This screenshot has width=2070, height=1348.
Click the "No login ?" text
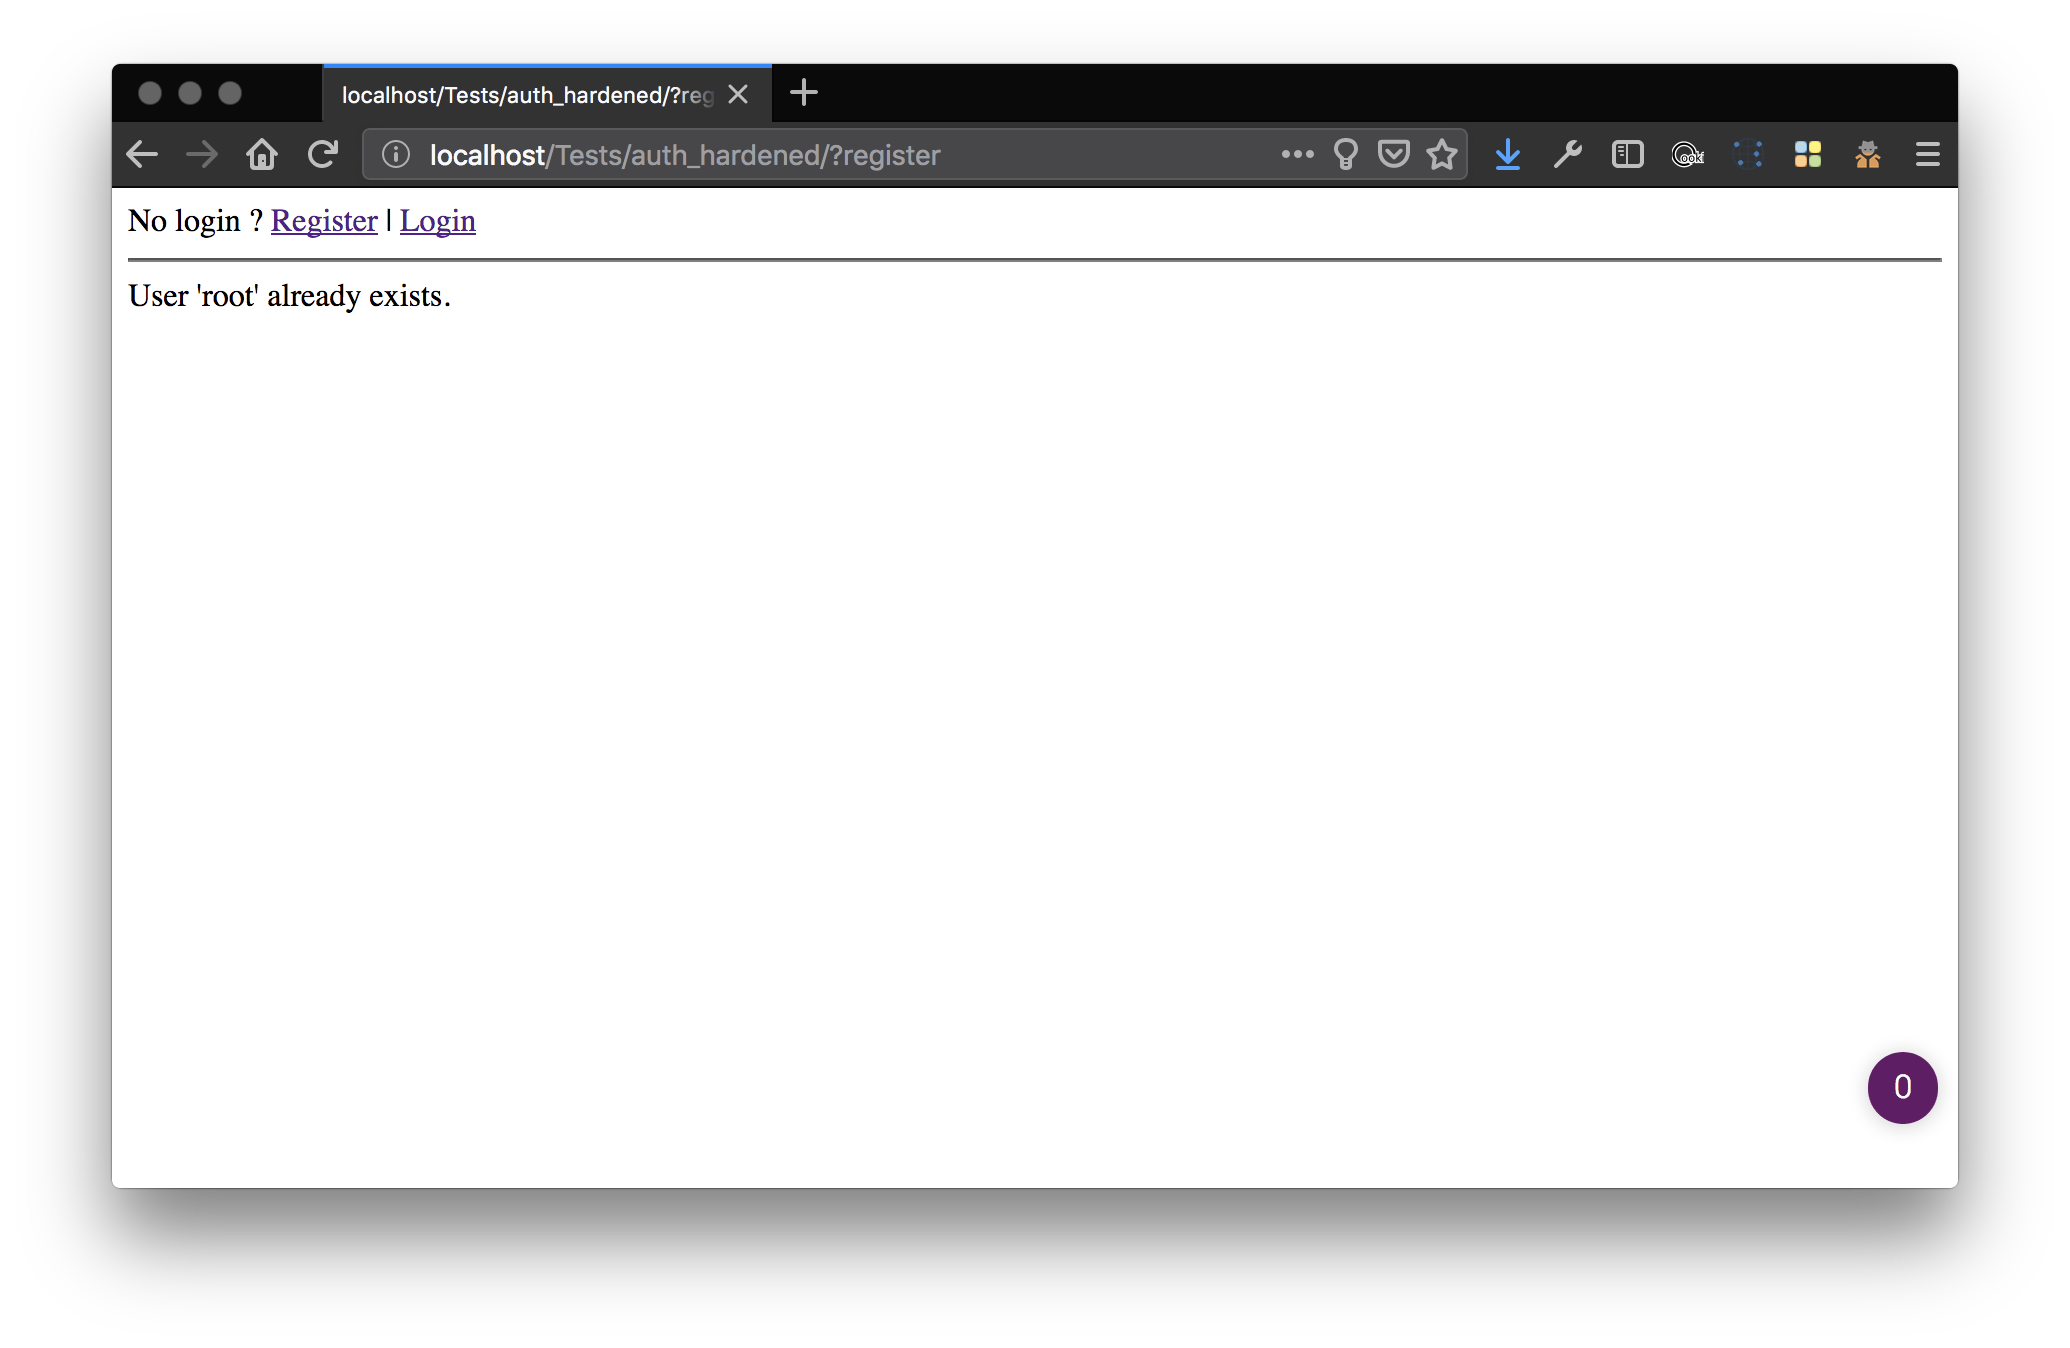196,221
